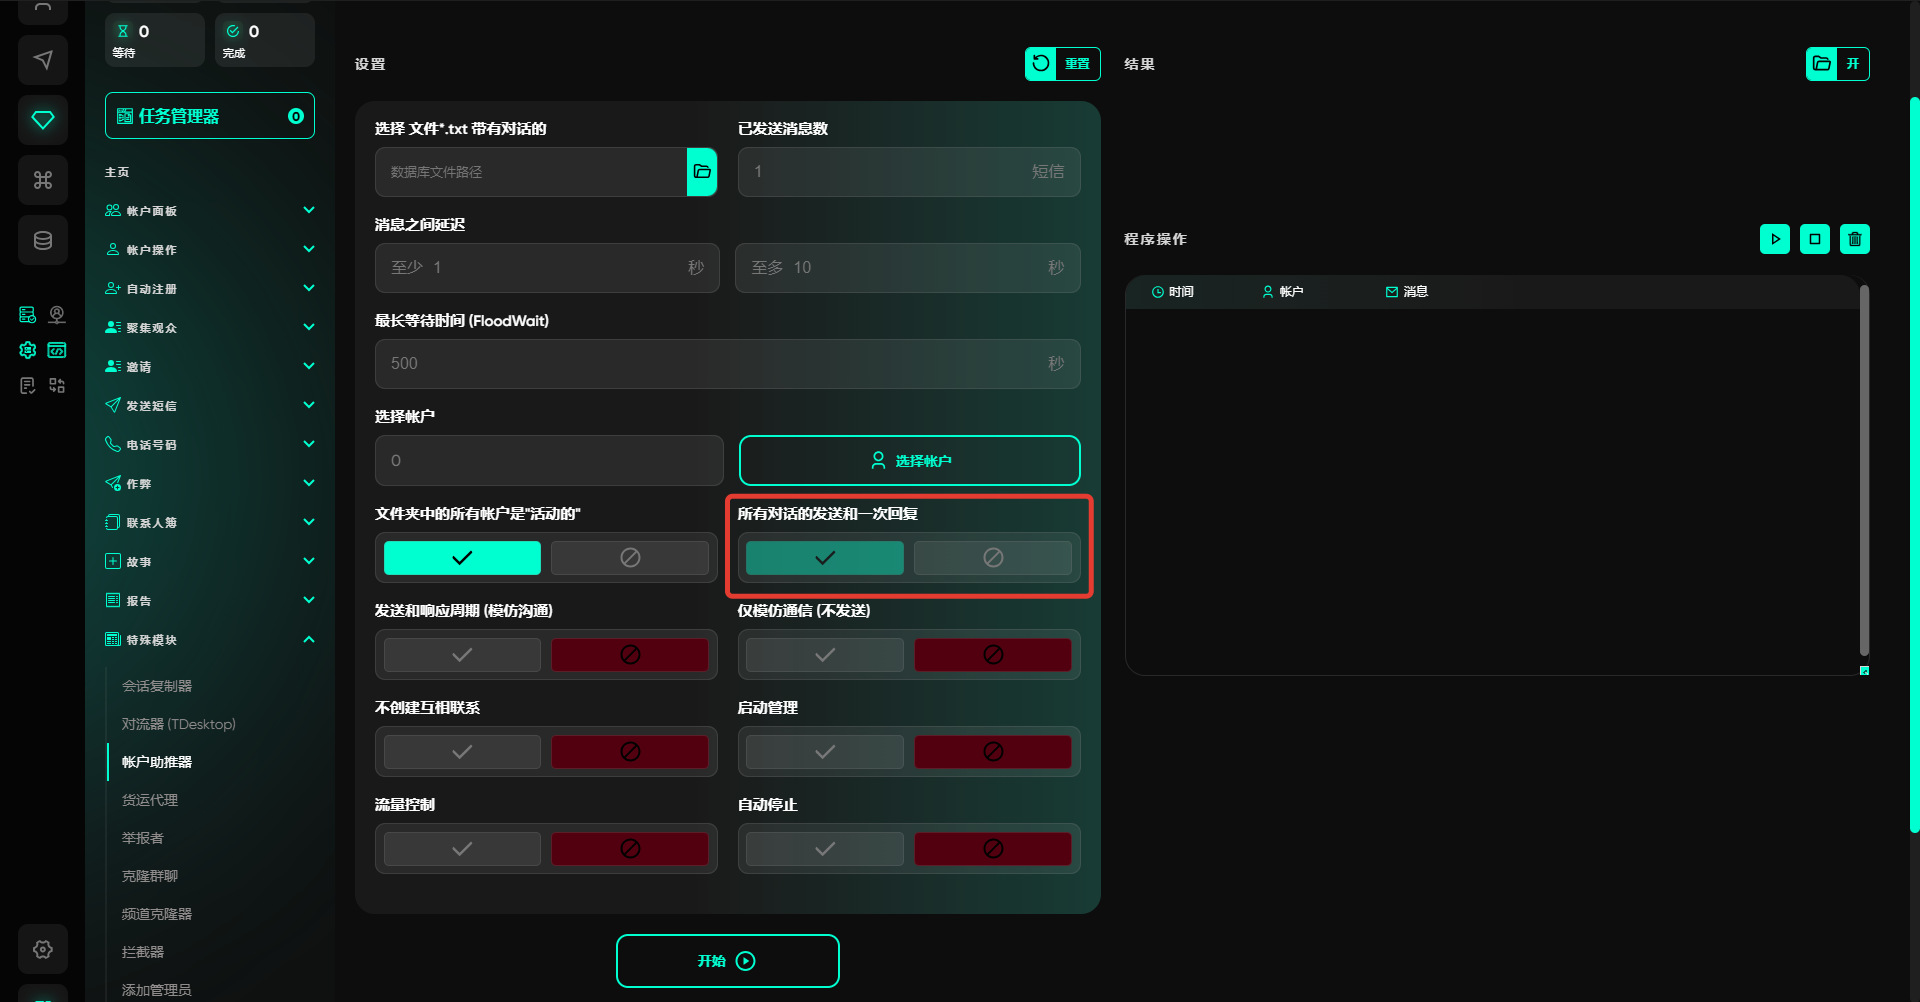Viewport: 1920px width, 1002px height.
Task: Open the database icon in left rail
Action: pos(43,240)
